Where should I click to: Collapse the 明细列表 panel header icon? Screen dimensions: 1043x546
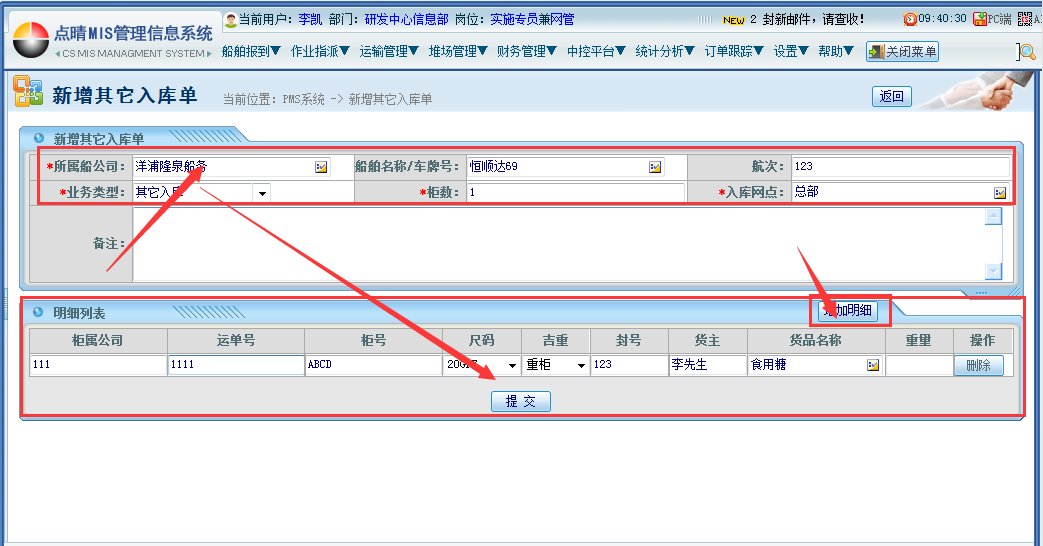(39, 312)
